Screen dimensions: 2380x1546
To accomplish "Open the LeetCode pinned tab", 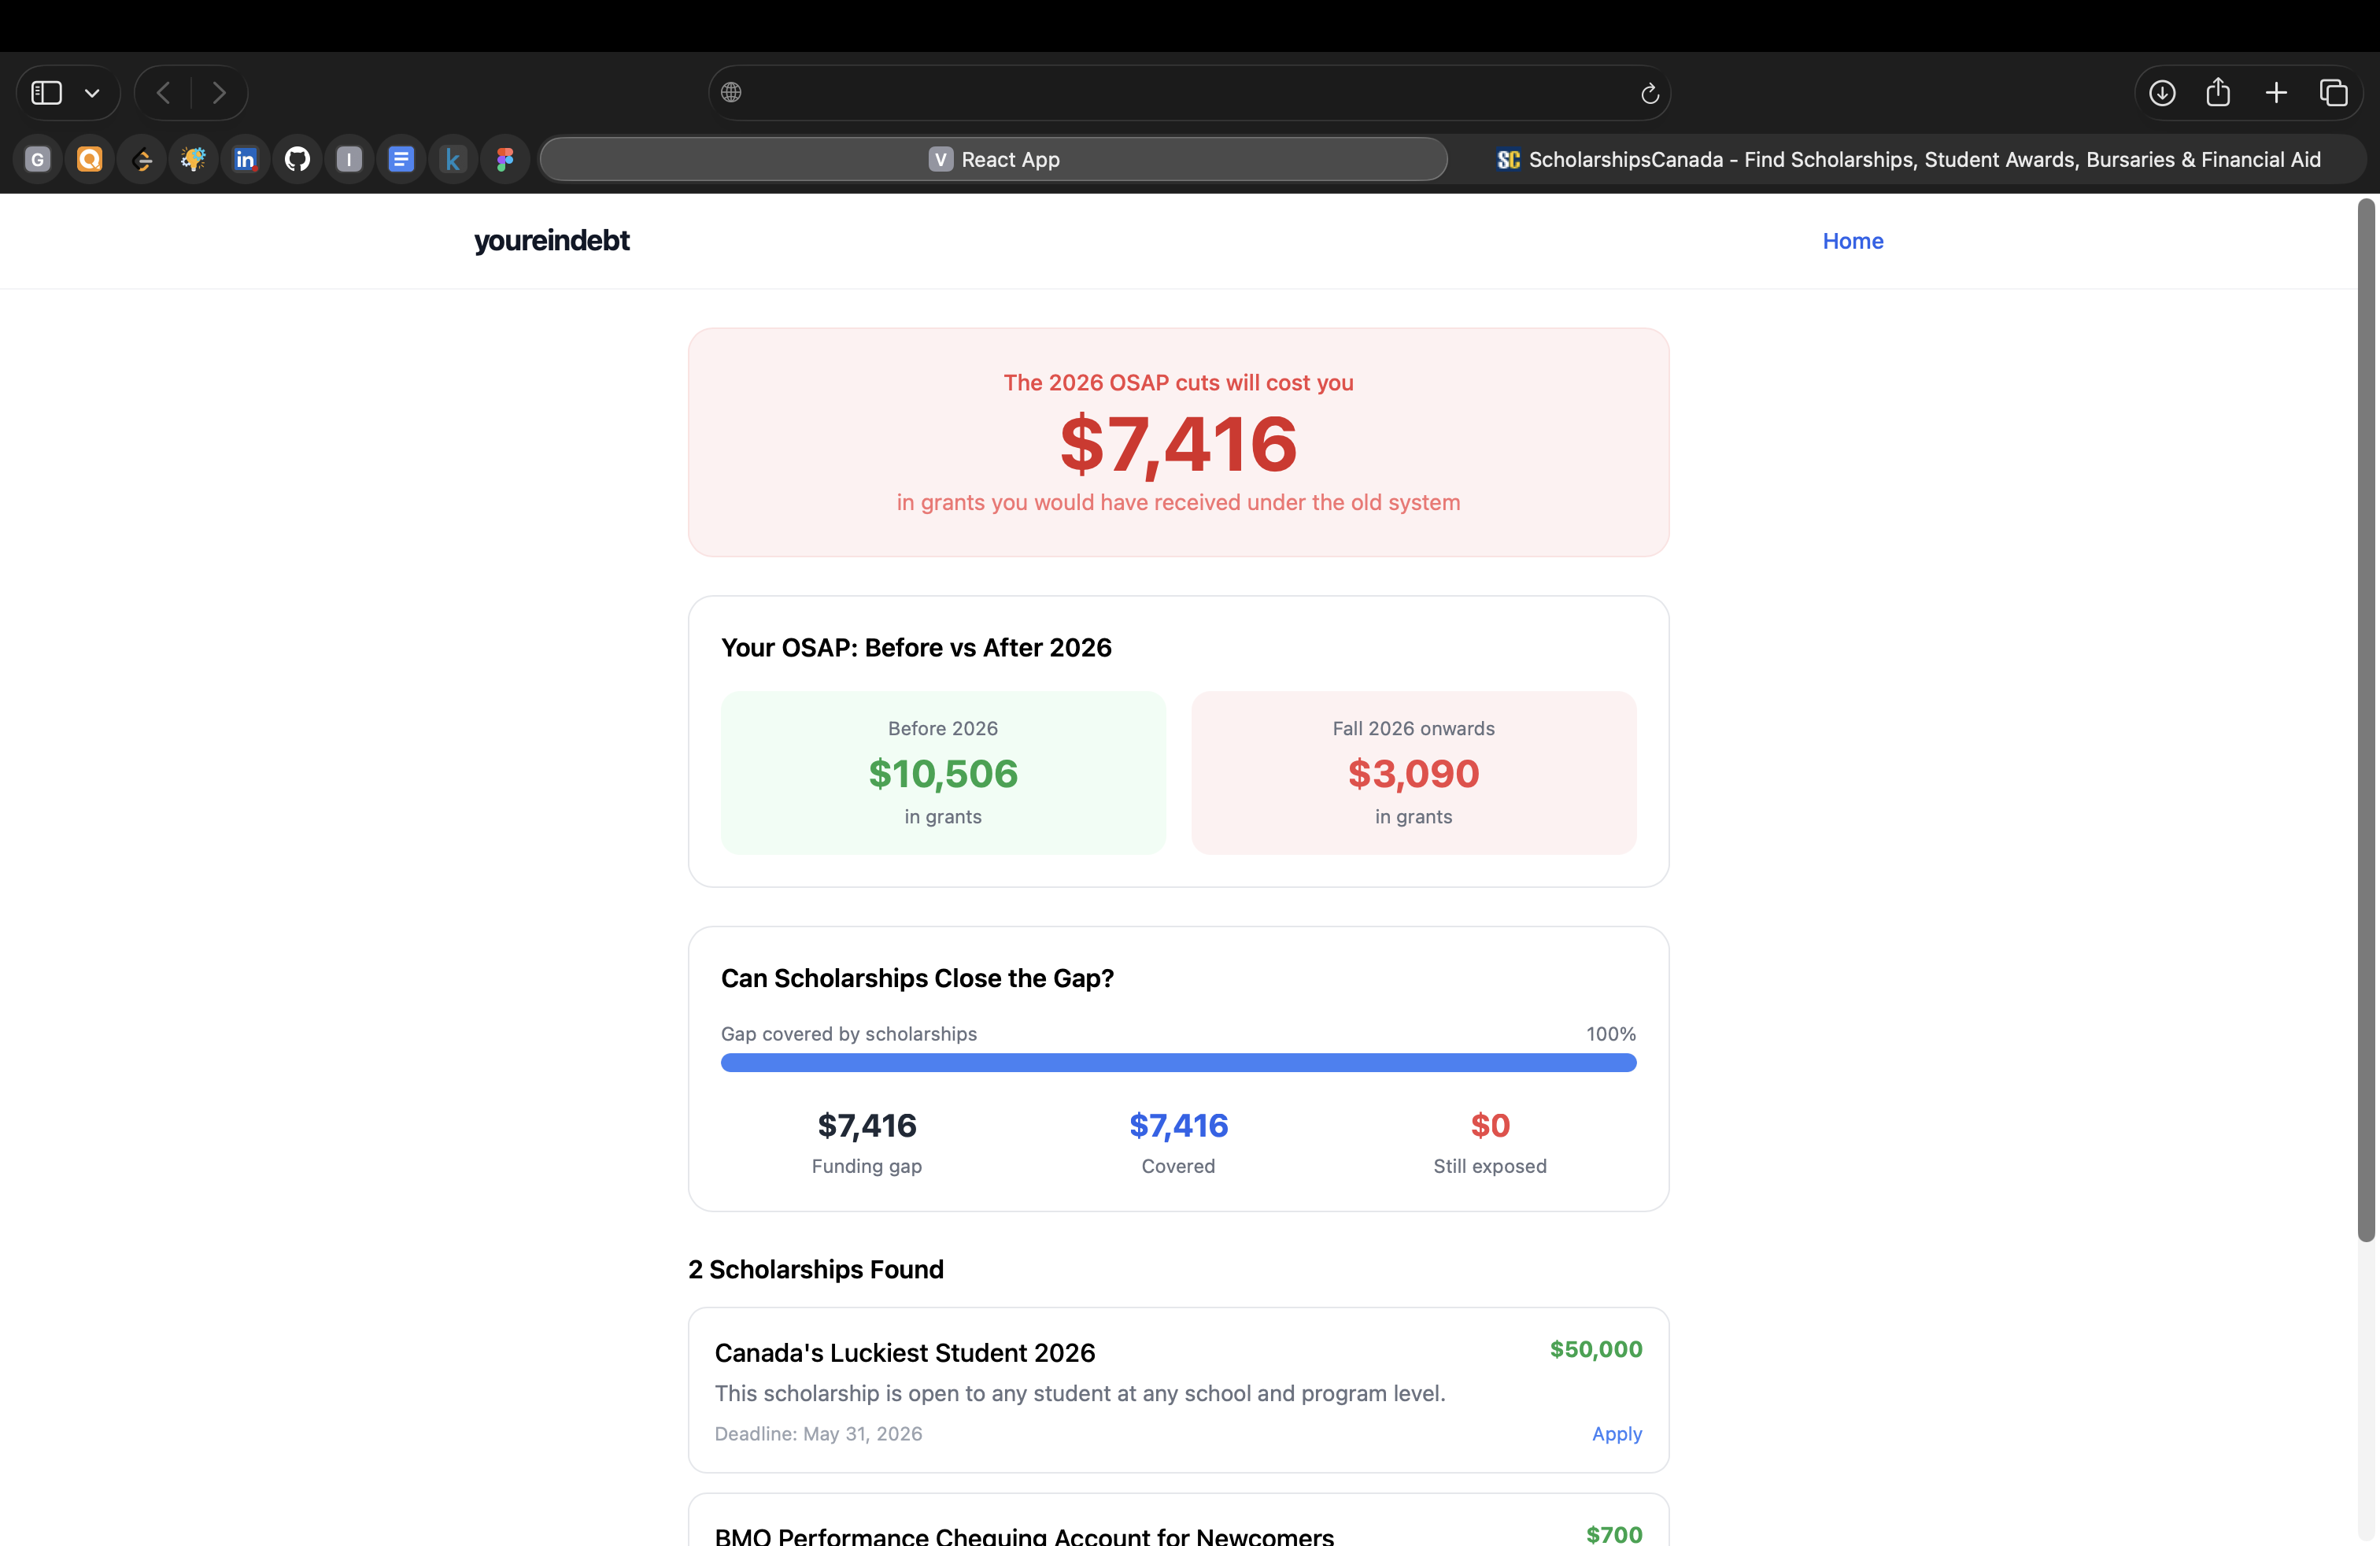I will [142, 159].
